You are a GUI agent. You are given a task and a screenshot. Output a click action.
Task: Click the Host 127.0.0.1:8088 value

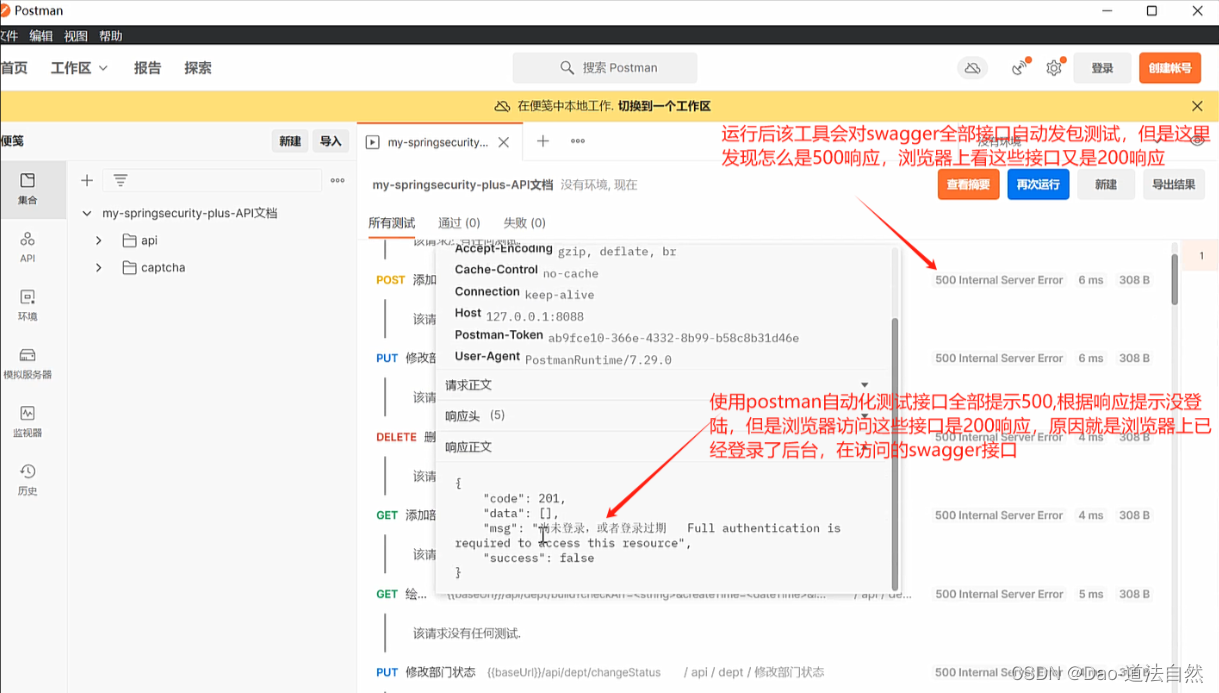(x=535, y=316)
